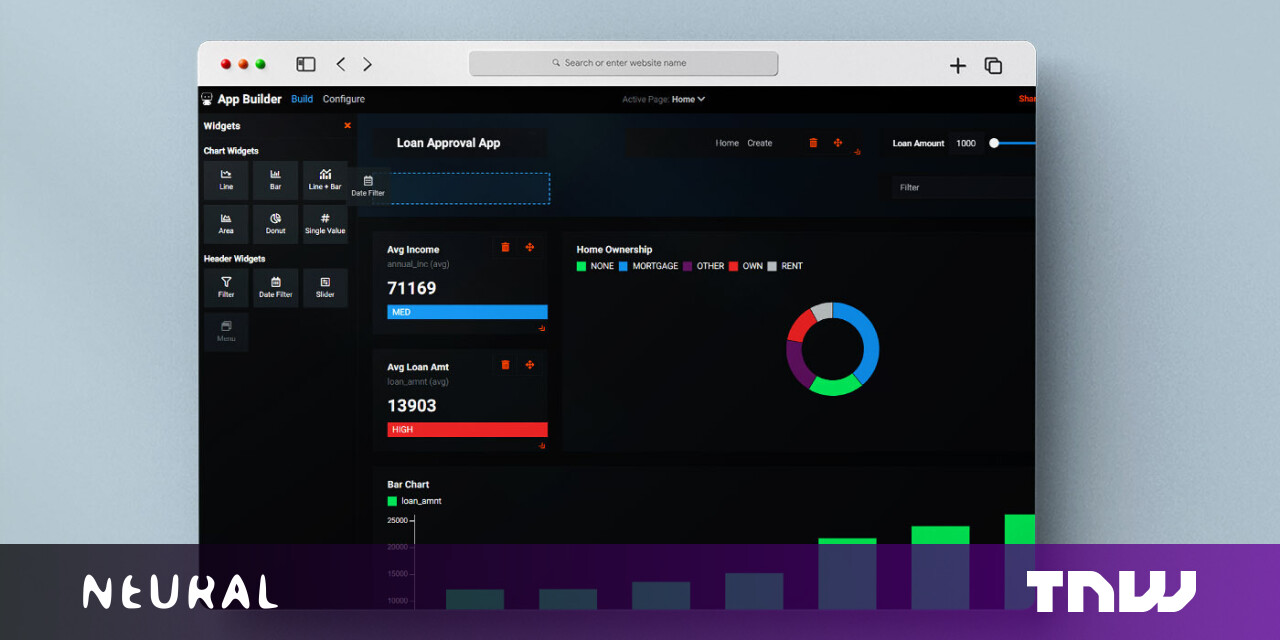Add a Single Value widget
This screenshot has width=1280, height=640.
tap(325, 224)
